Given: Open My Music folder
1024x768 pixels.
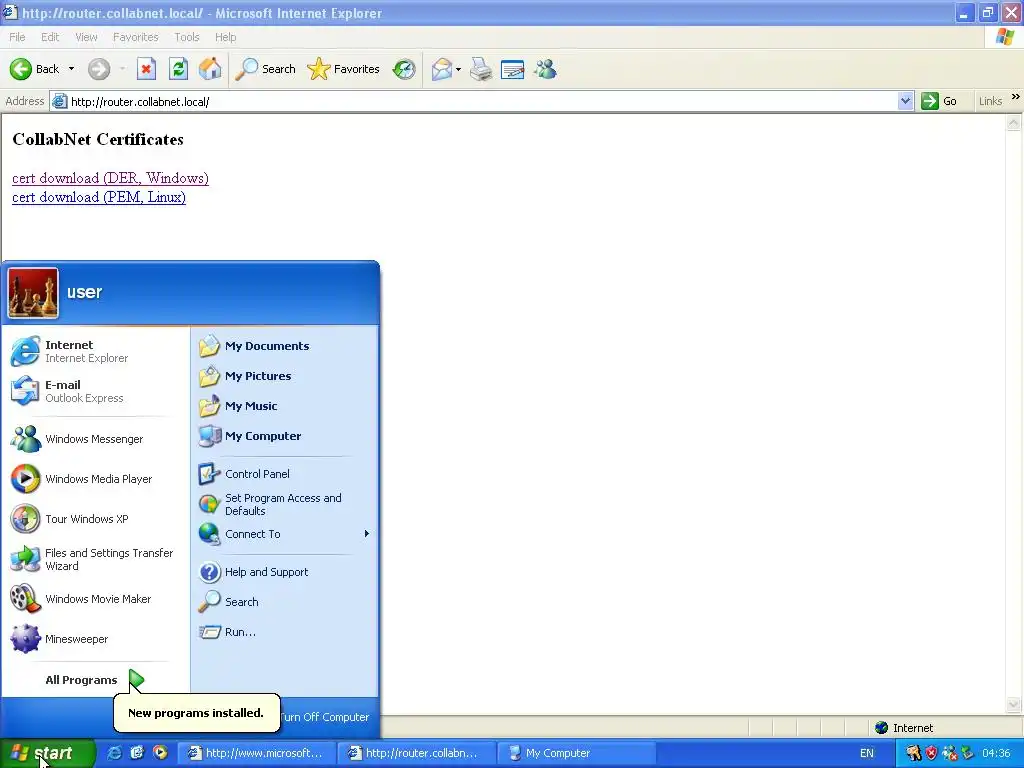Looking at the screenshot, I should pos(285,406).
